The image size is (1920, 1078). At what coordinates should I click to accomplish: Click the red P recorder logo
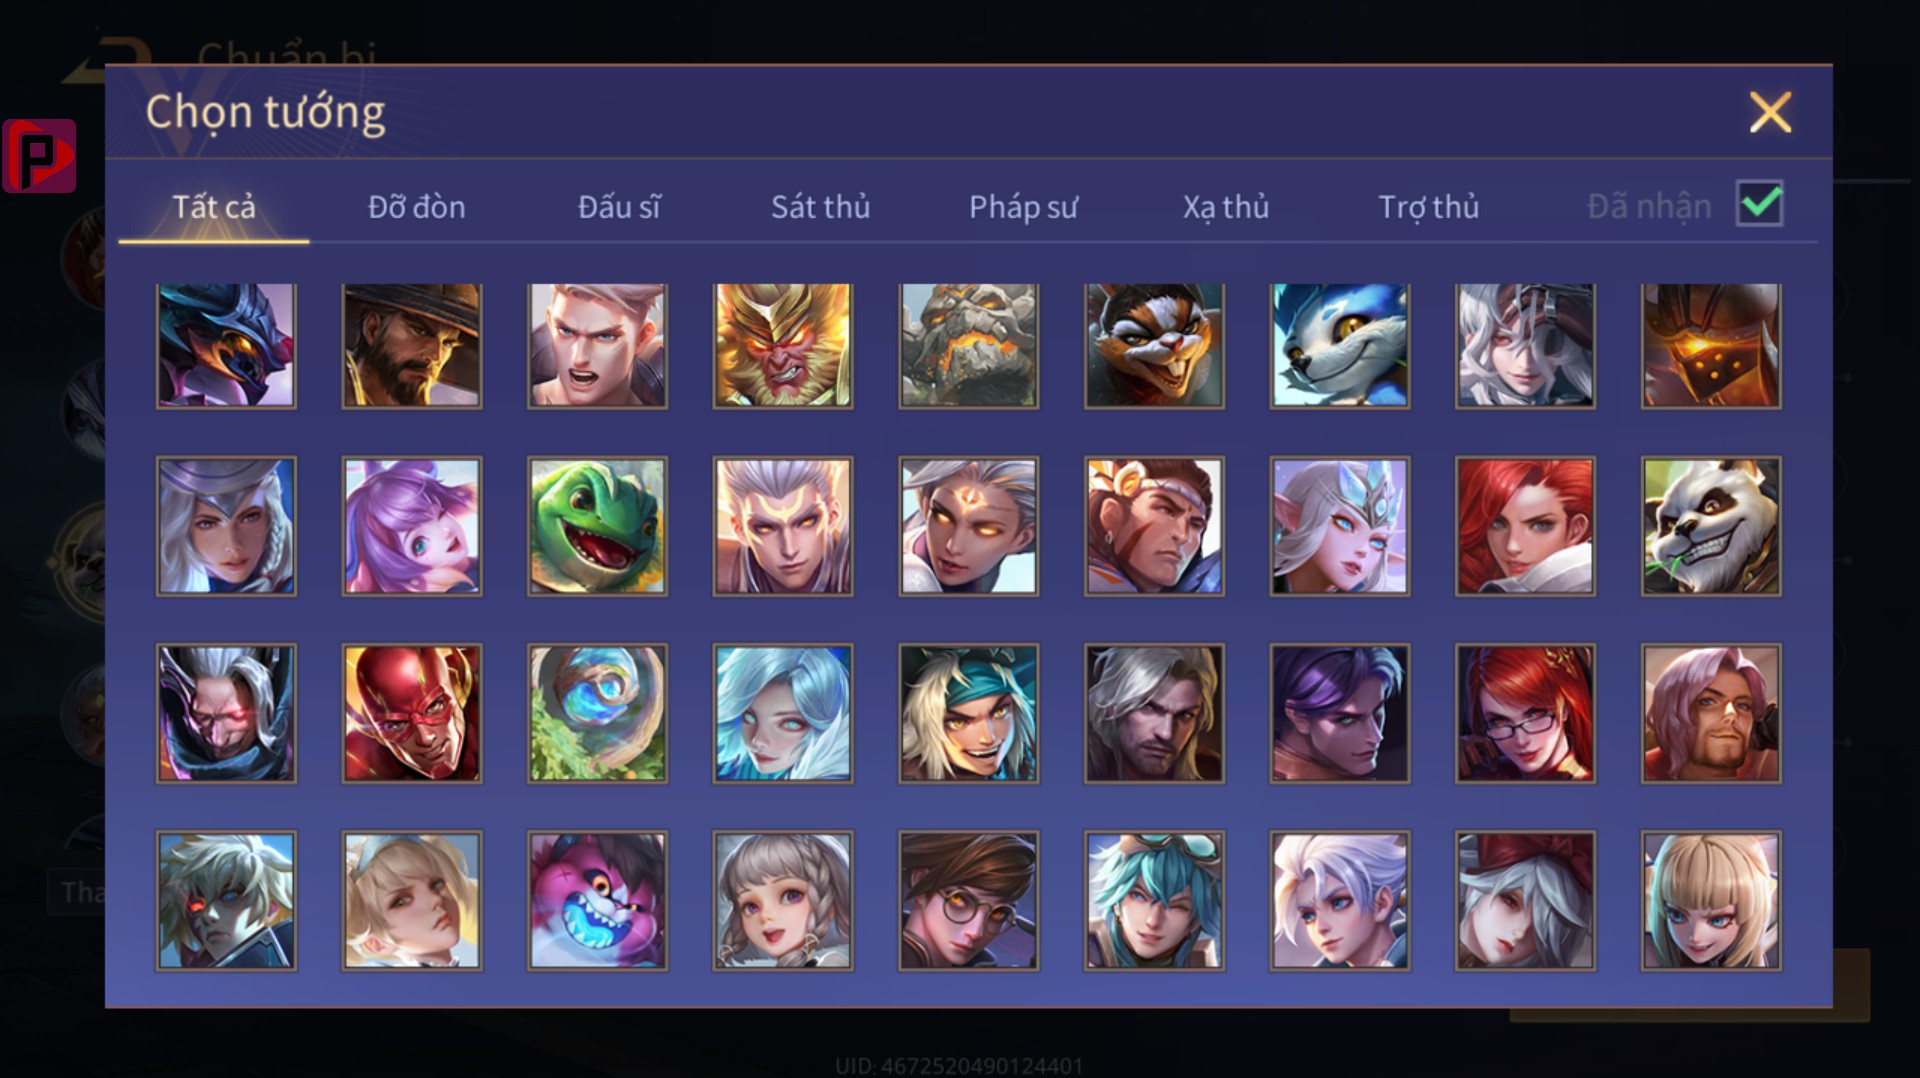point(39,156)
